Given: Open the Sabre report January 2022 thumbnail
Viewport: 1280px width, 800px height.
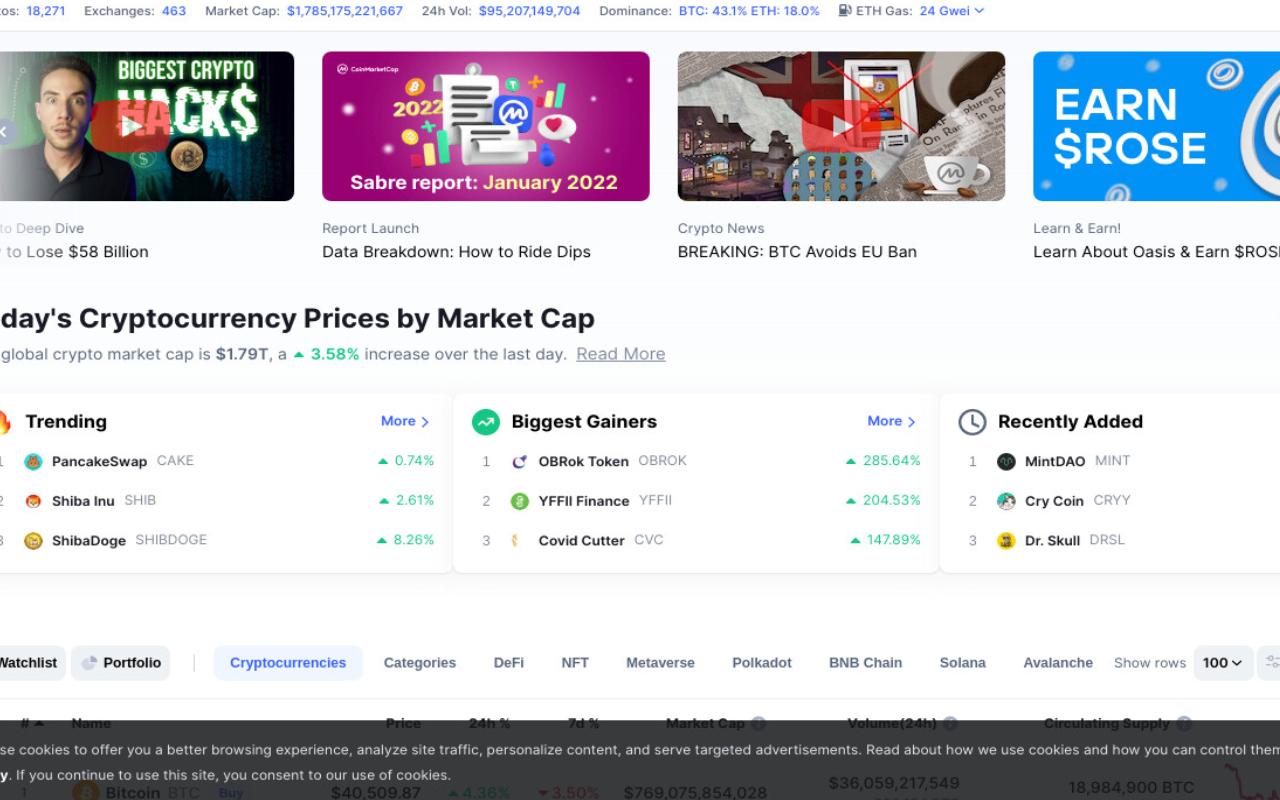Looking at the screenshot, I should click(x=486, y=126).
